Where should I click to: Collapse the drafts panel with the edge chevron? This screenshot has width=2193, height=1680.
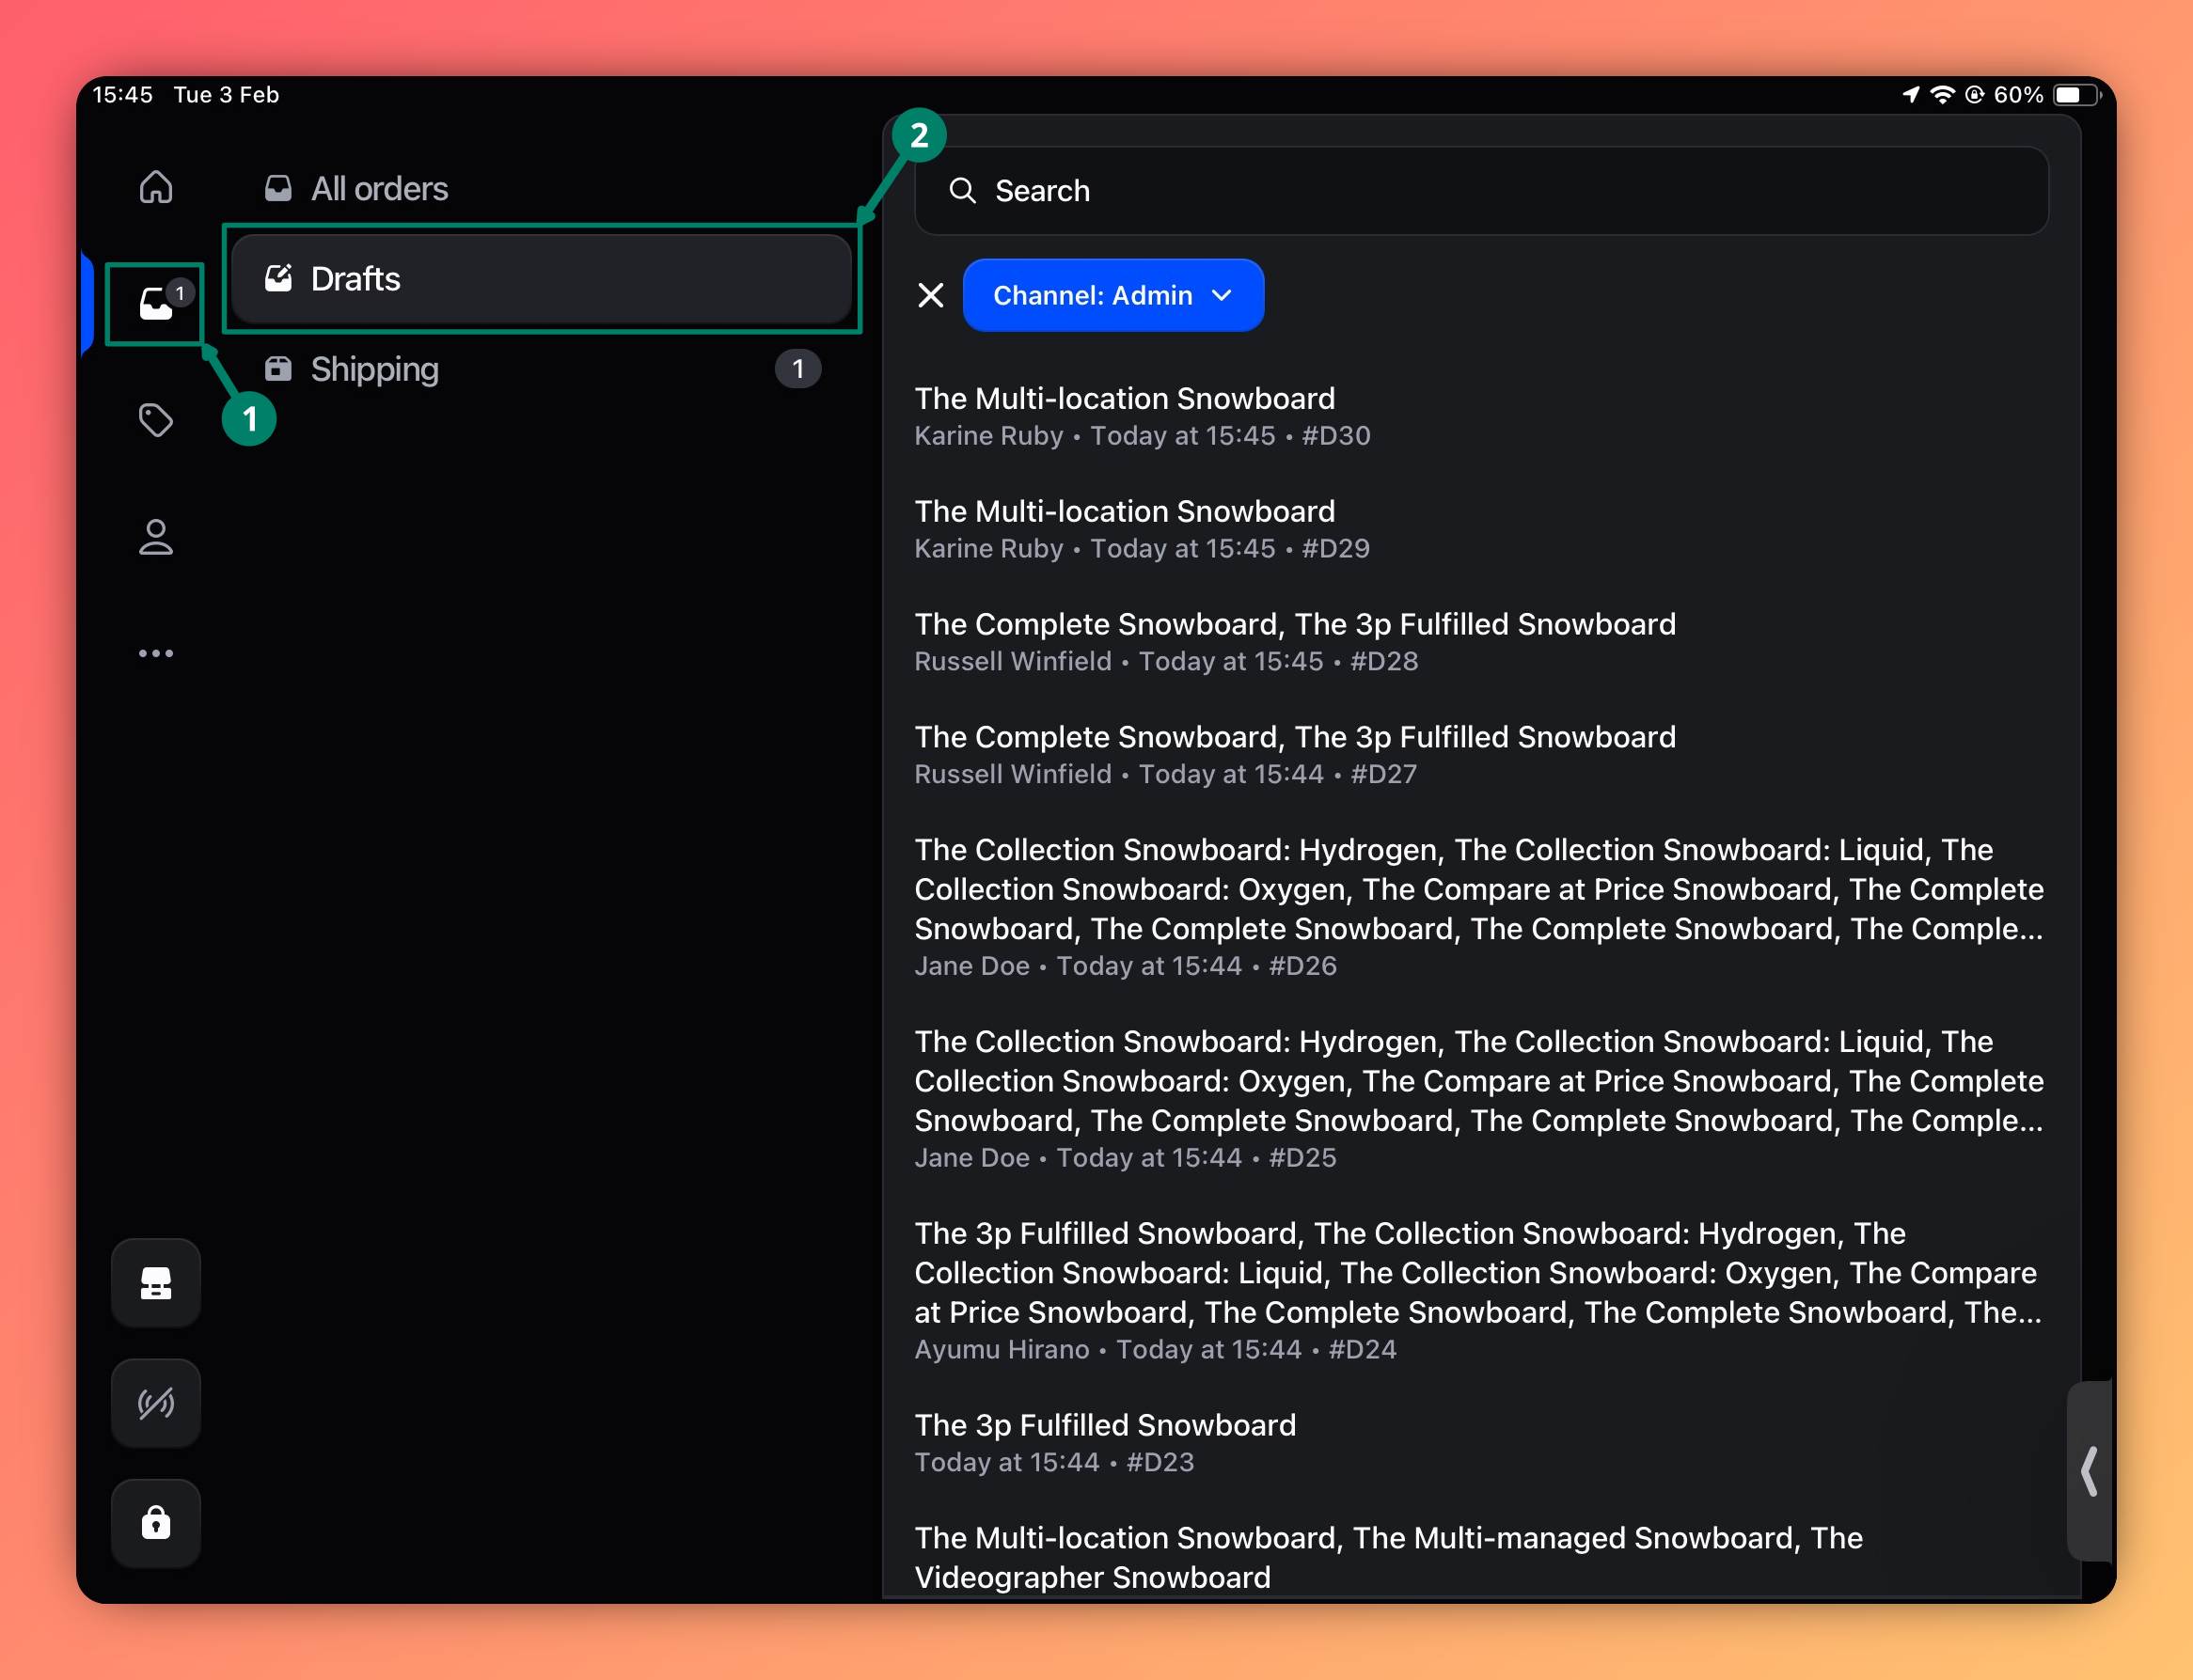(x=2088, y=1470)
